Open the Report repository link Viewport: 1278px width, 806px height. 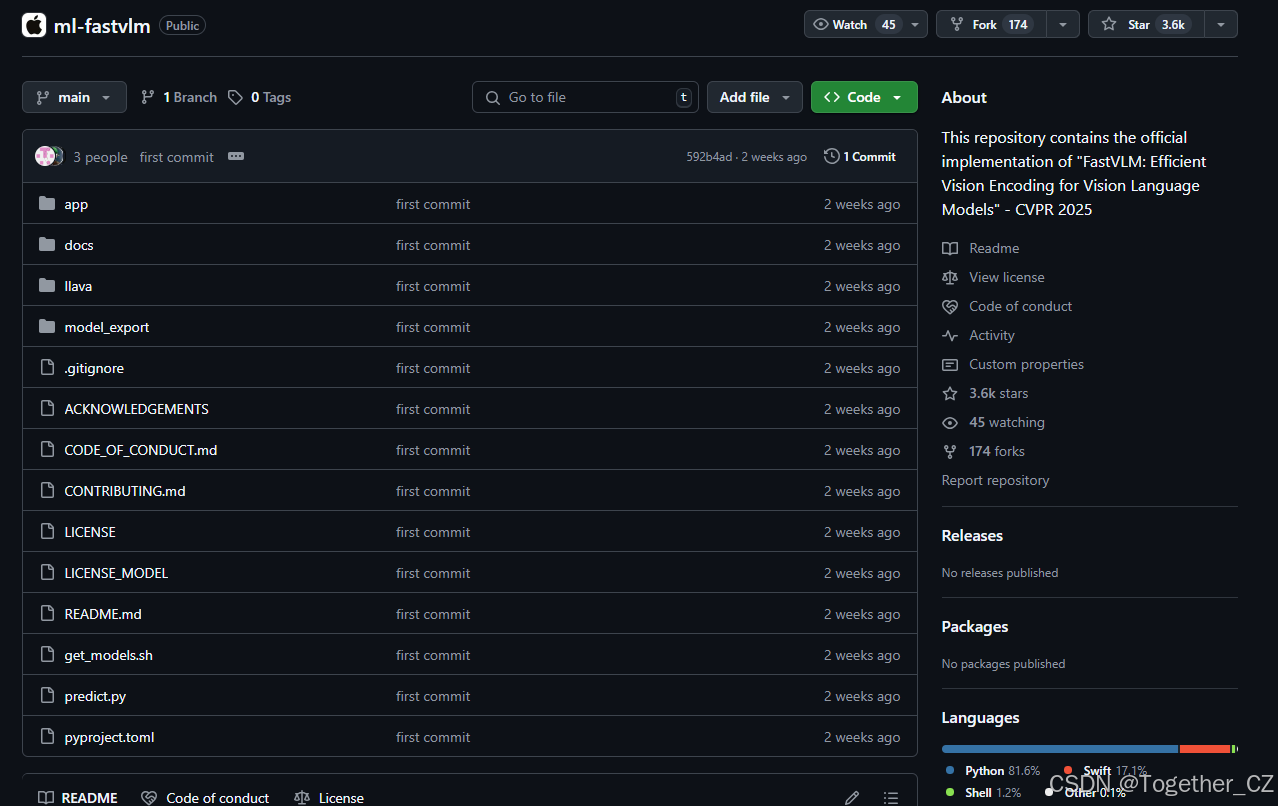click(995, 480)
